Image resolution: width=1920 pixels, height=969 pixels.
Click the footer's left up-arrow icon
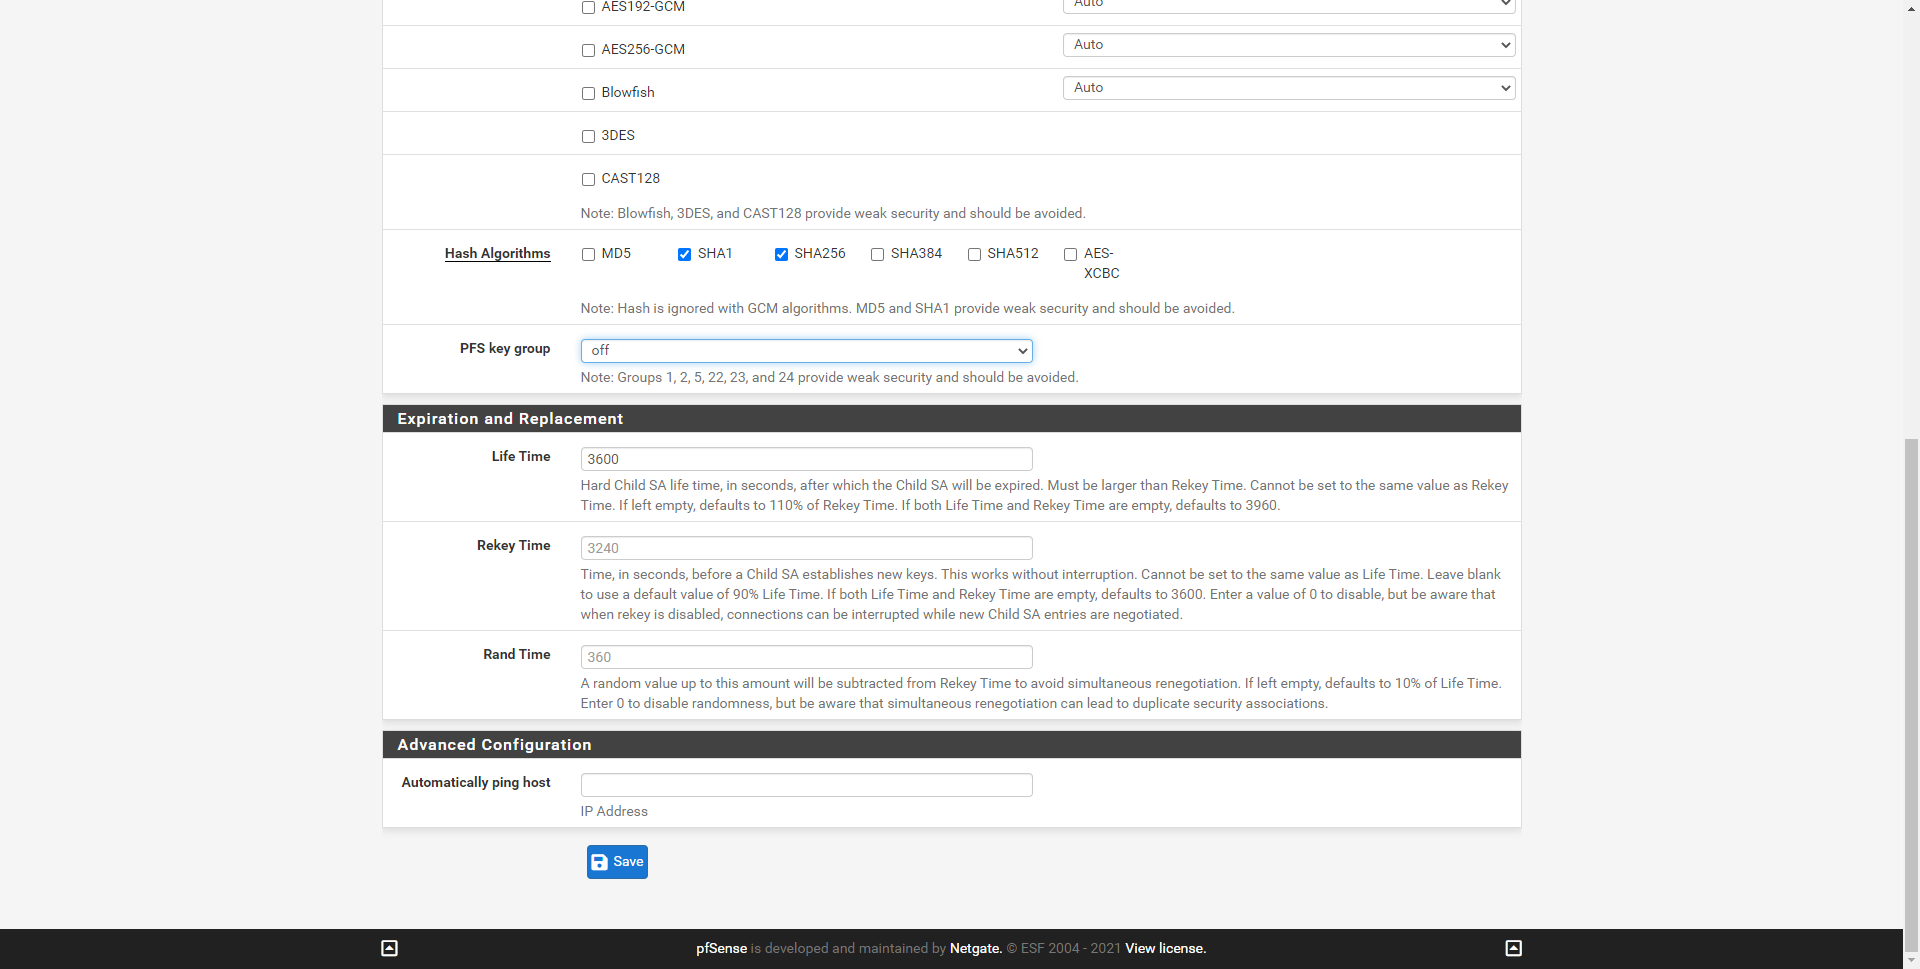coord(390,948)
